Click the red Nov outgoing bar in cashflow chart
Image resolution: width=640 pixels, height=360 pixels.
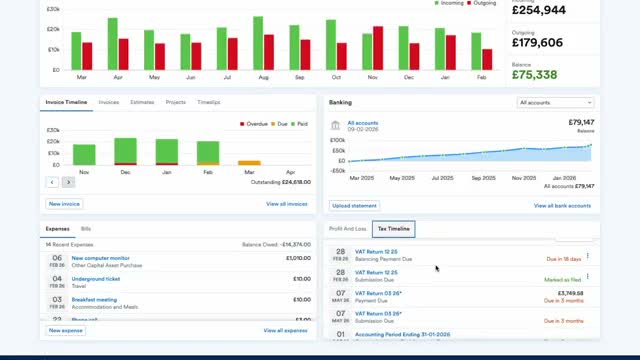tap(378, 48)
